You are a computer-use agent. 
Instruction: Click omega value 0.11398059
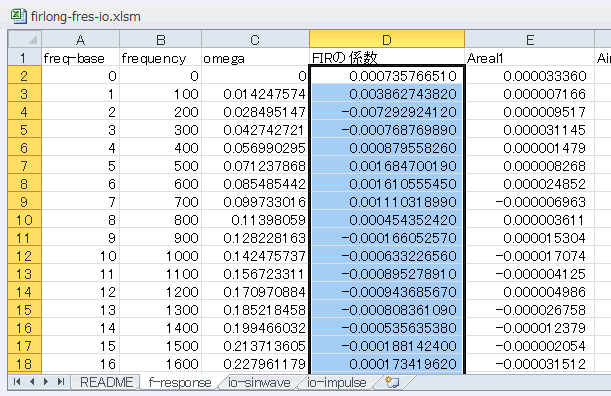coord(255,220)
